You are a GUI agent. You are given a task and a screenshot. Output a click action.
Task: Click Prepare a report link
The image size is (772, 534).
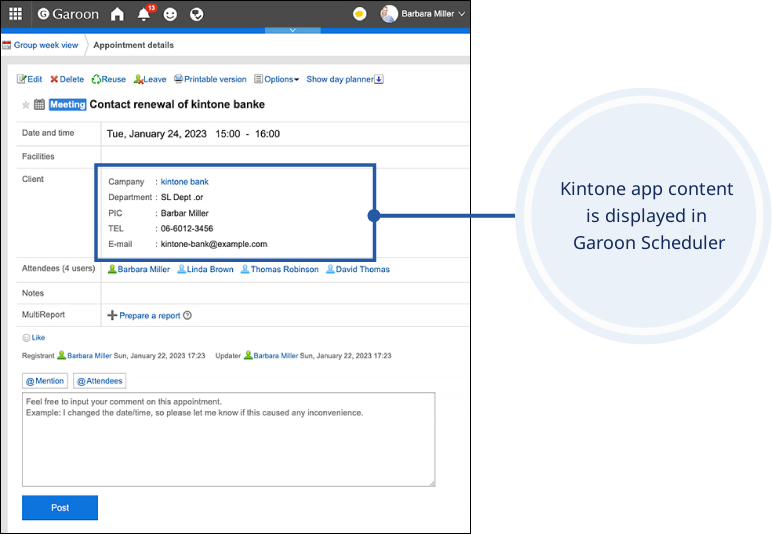[x=150, y=315]
